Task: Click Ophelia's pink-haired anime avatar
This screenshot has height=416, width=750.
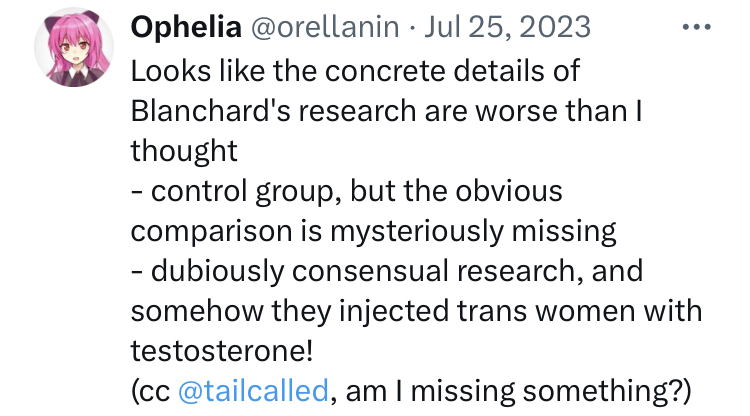Action: point(70,53)
